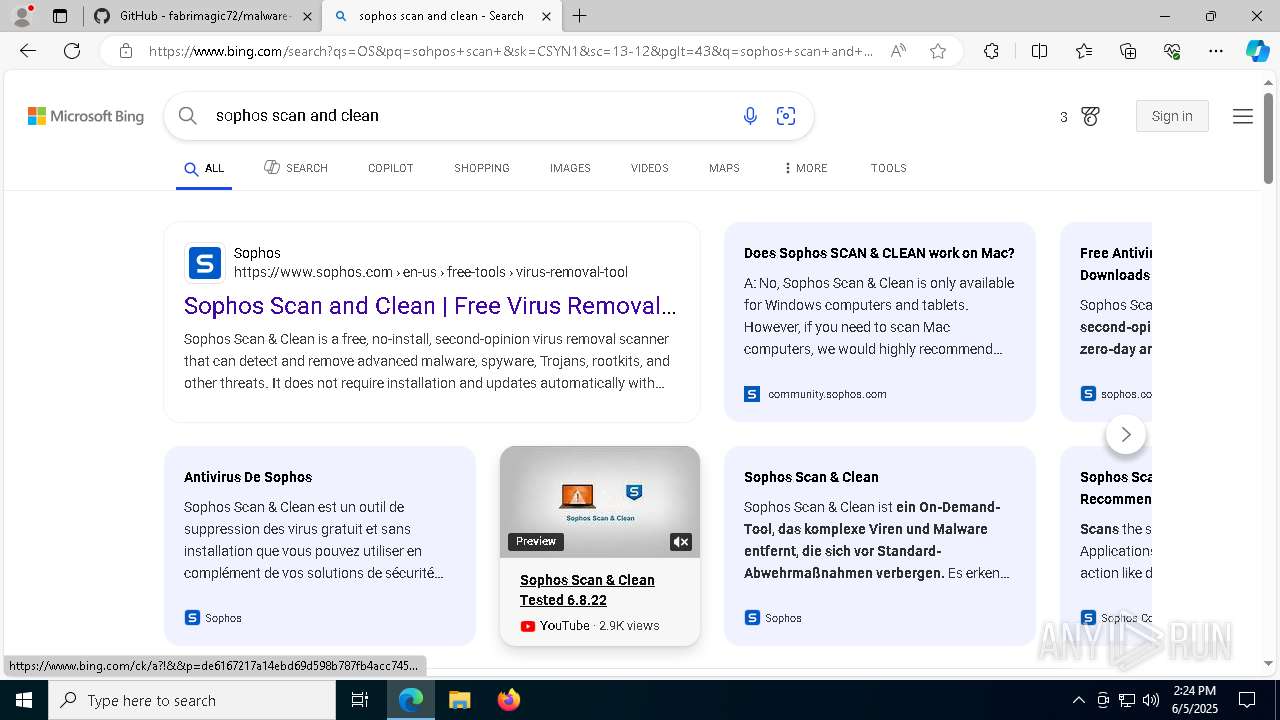1280x720 pixels.
Task: Open the sophos.com virus-removal-tool URL
Action: 431,272
